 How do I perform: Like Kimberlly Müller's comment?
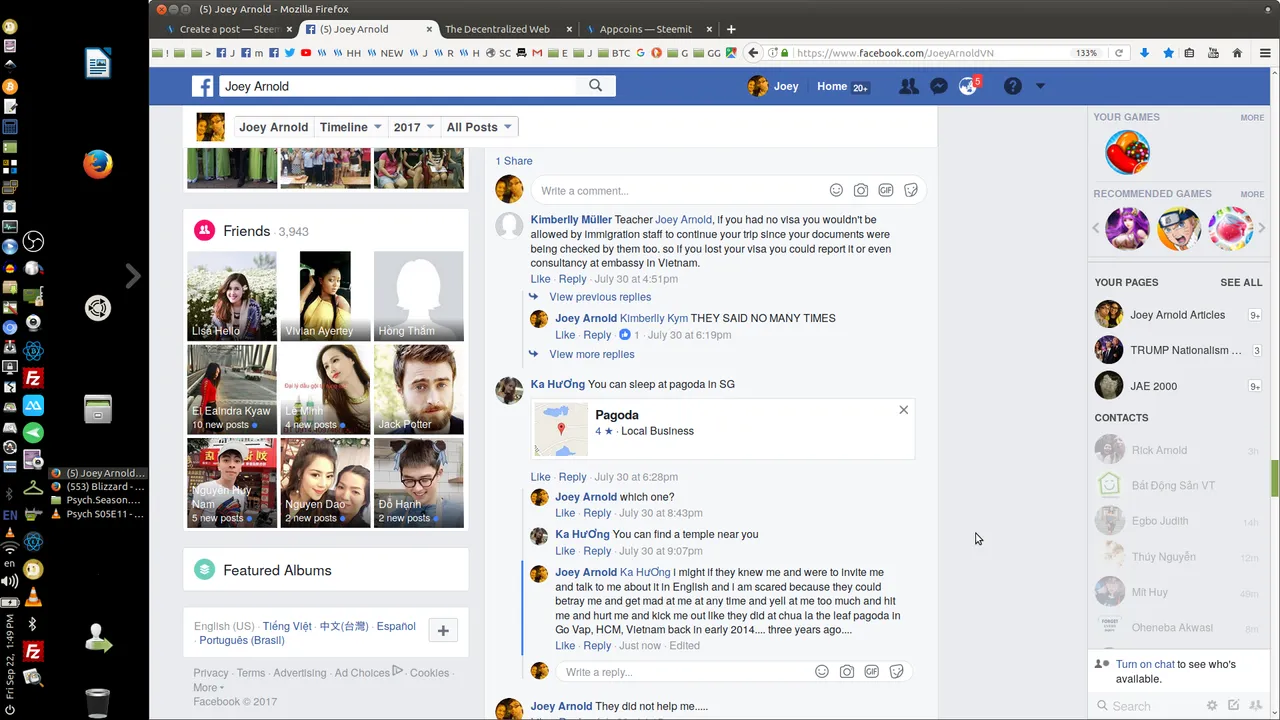540,279
